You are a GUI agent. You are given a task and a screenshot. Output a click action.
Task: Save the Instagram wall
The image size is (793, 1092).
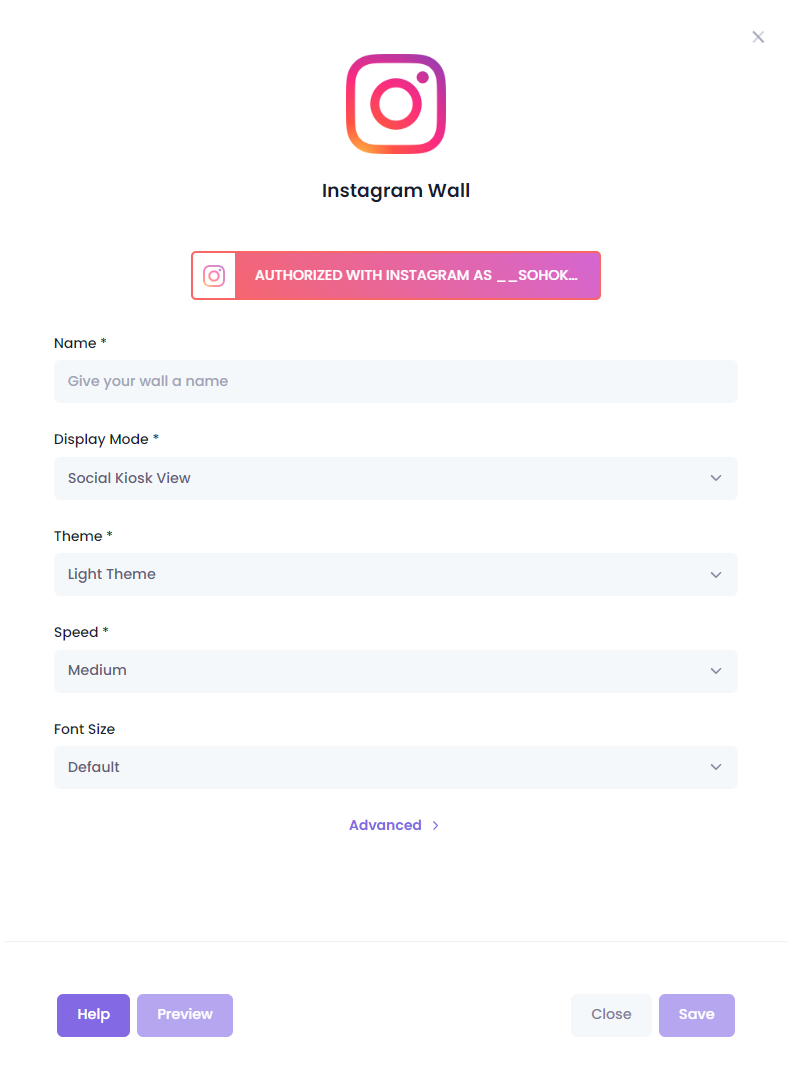(696, 1015)
